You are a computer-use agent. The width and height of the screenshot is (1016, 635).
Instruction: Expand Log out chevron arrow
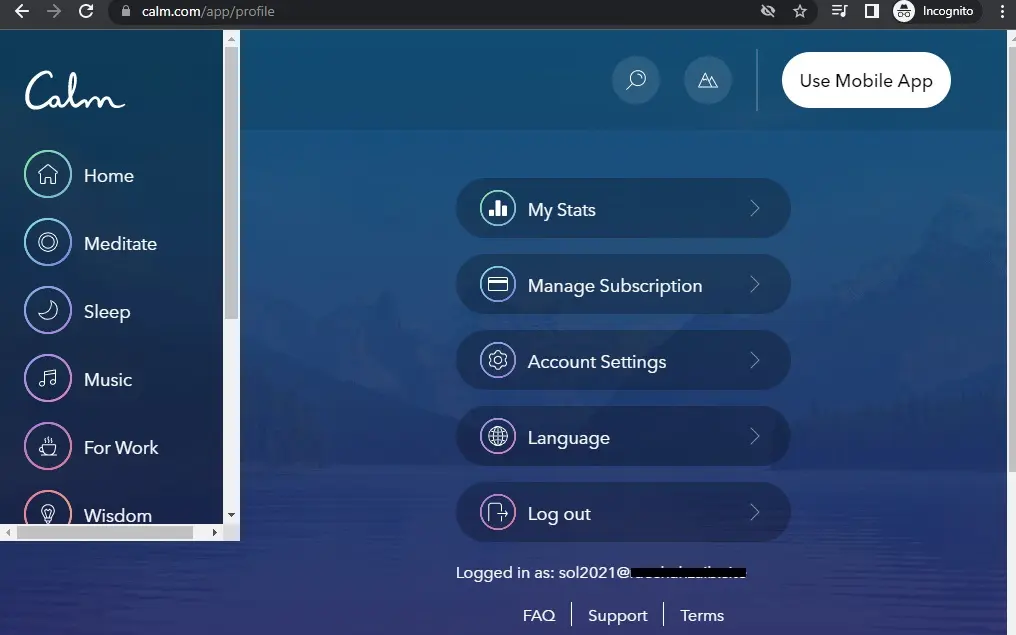click(x=754, y=512)
